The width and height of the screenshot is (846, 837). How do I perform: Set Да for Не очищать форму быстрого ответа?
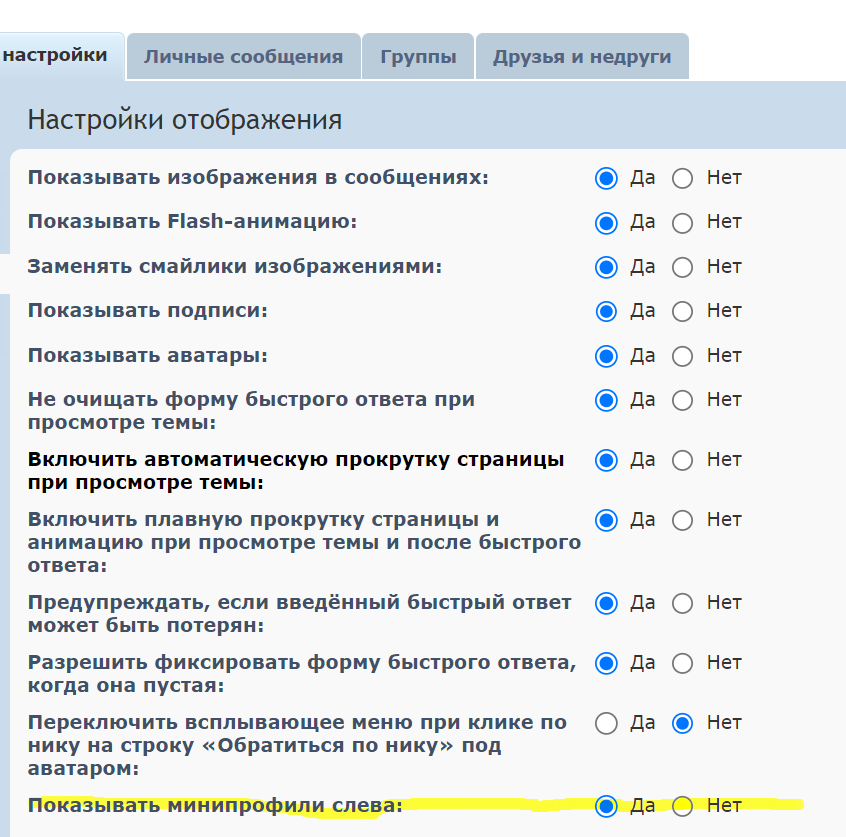click(x=606, y=400)
